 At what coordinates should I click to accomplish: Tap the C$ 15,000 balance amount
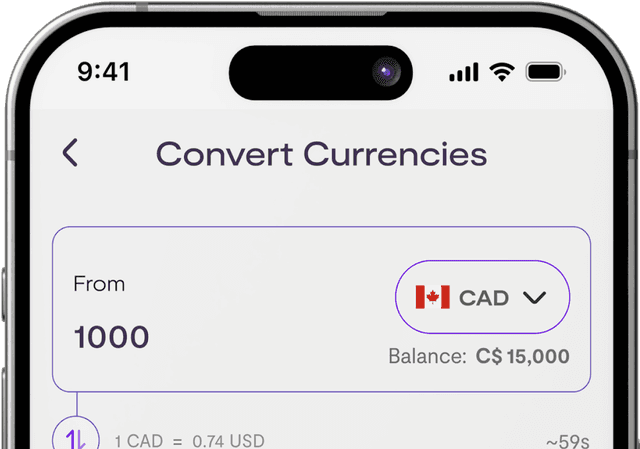(522, 356)
